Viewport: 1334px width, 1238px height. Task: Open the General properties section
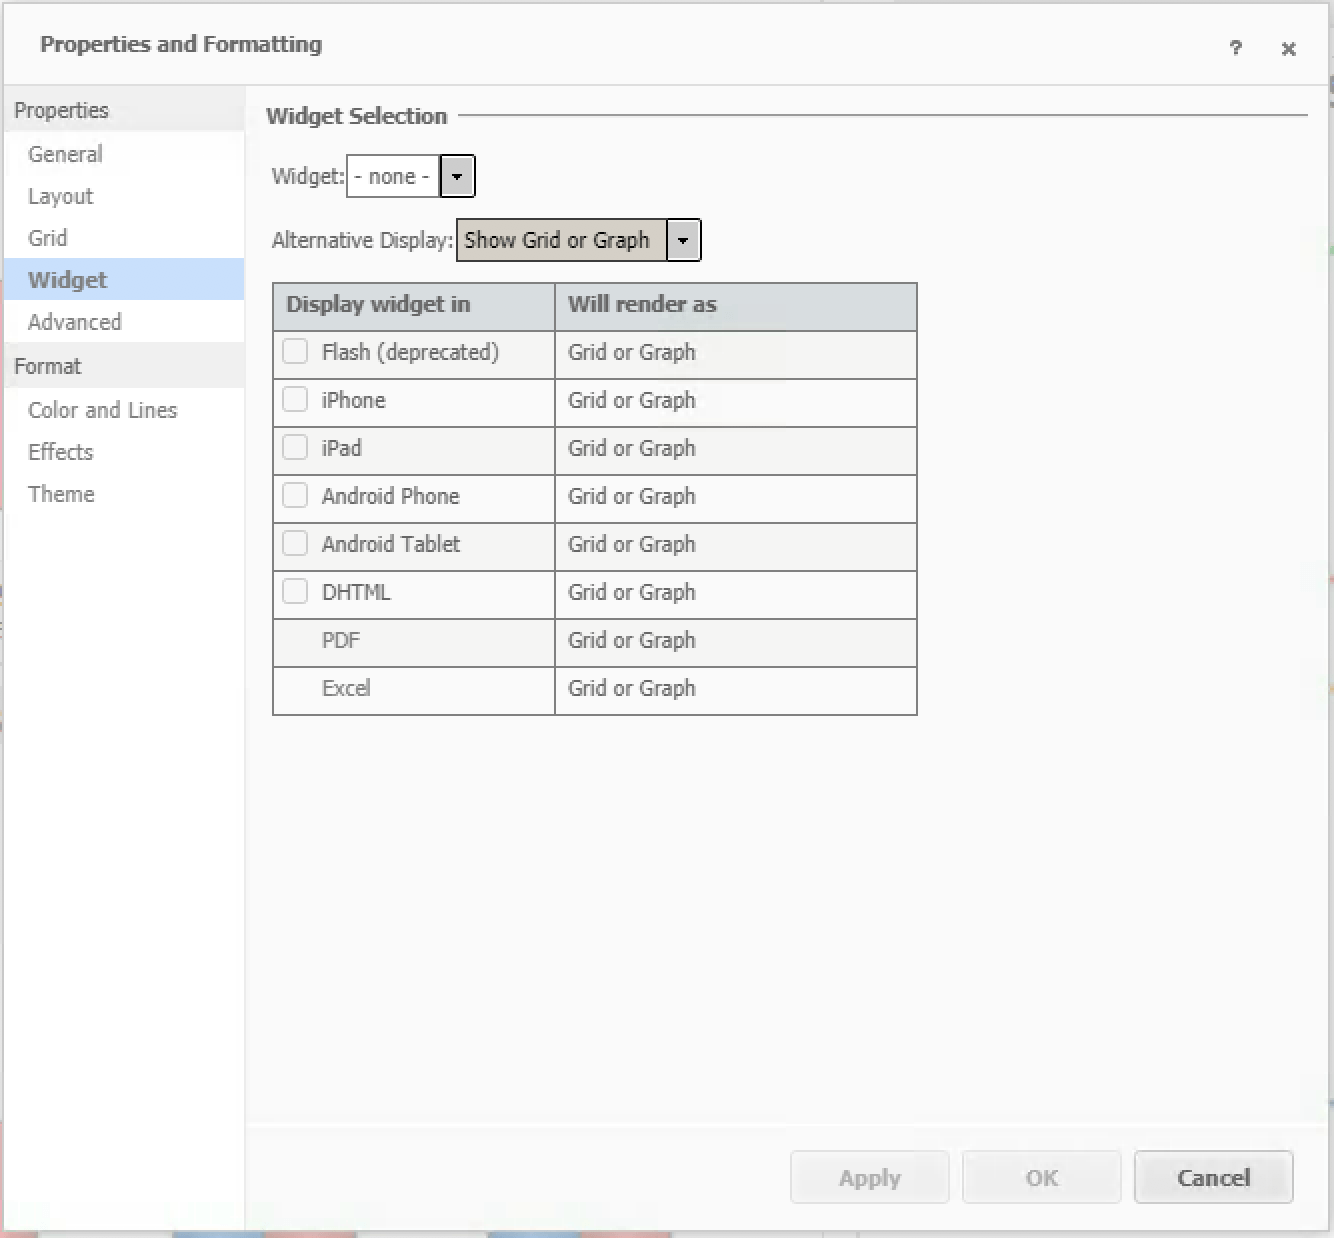pyautogui.click(x=65, y=155)
